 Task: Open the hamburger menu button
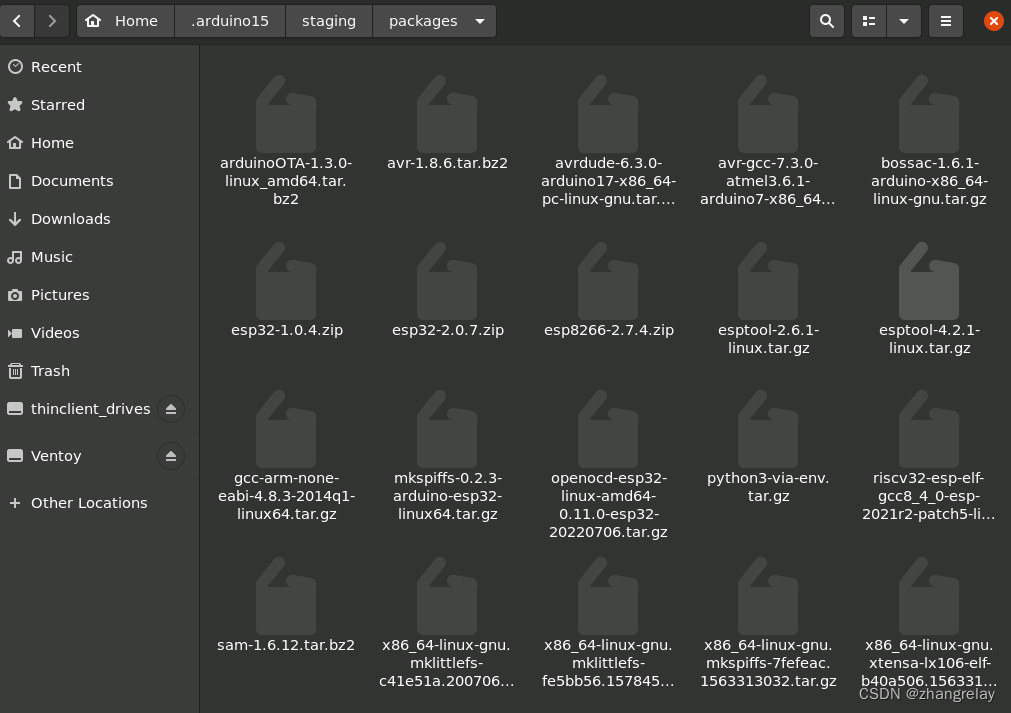tap(946, 21)
